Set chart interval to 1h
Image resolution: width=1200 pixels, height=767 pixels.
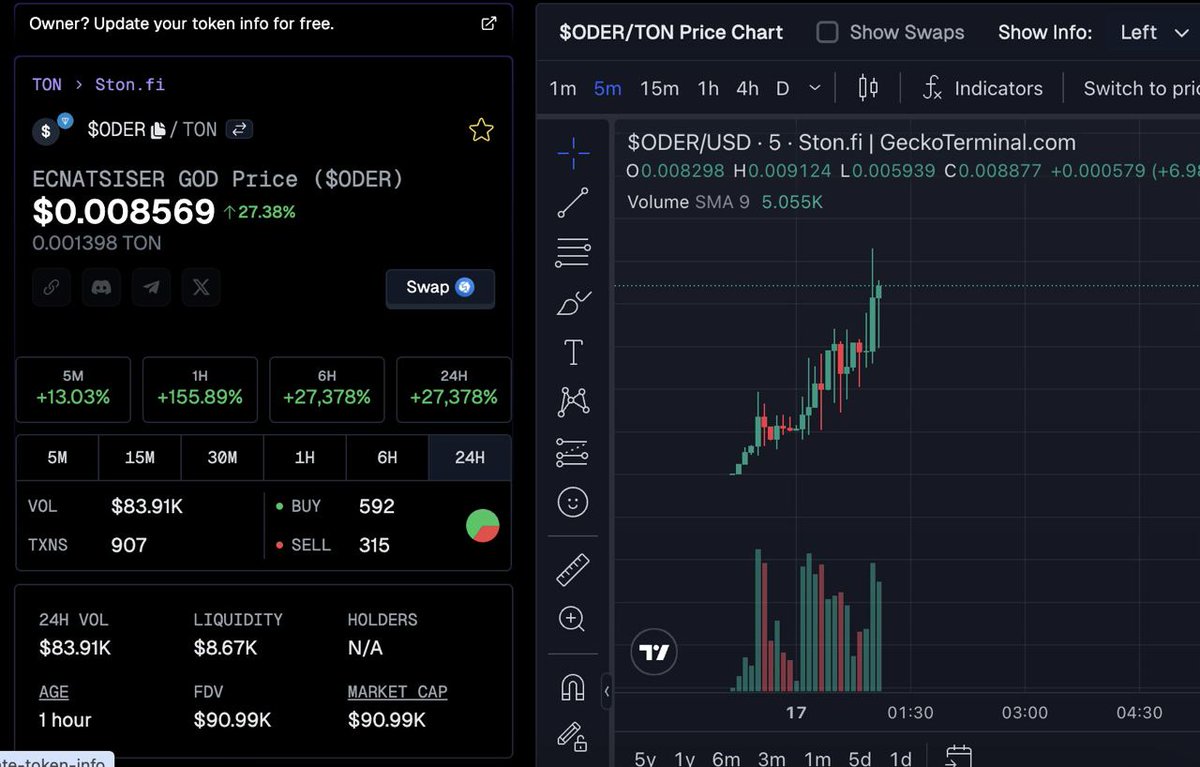pyautogui.click(x=708, y=88)
